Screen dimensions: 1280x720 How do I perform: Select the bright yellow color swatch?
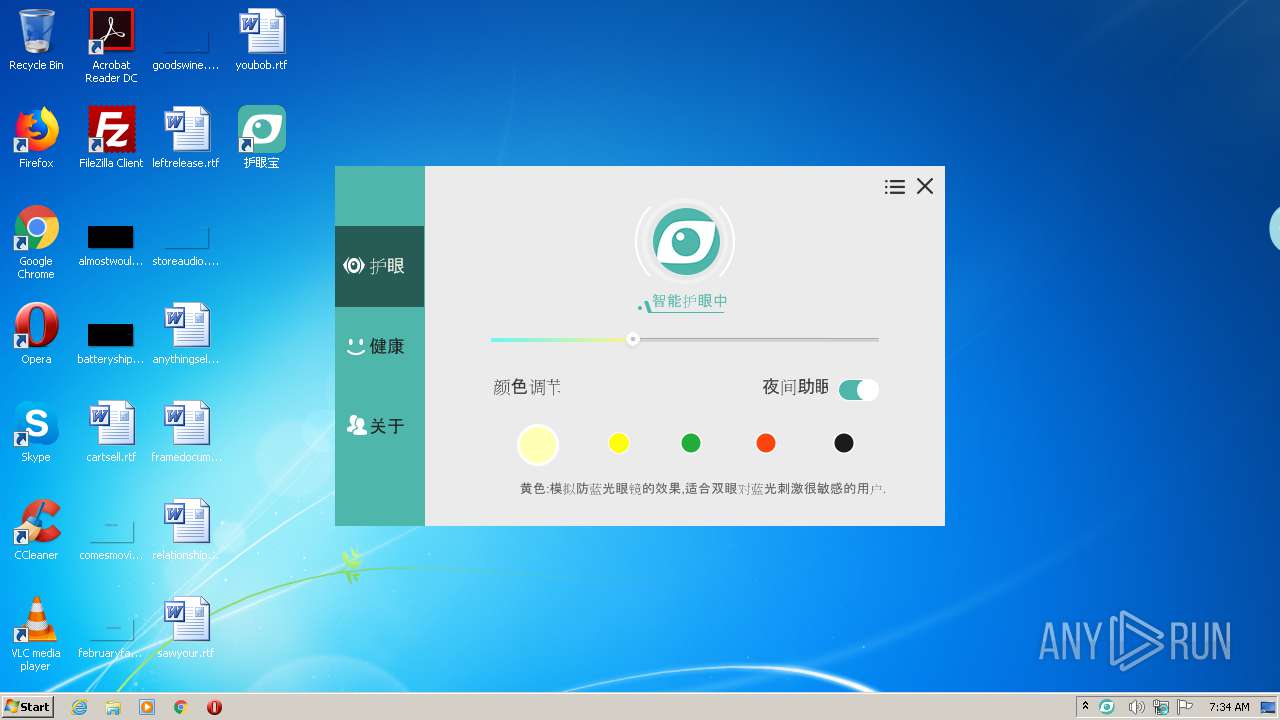pyautogui.click(x=619, y=443)
